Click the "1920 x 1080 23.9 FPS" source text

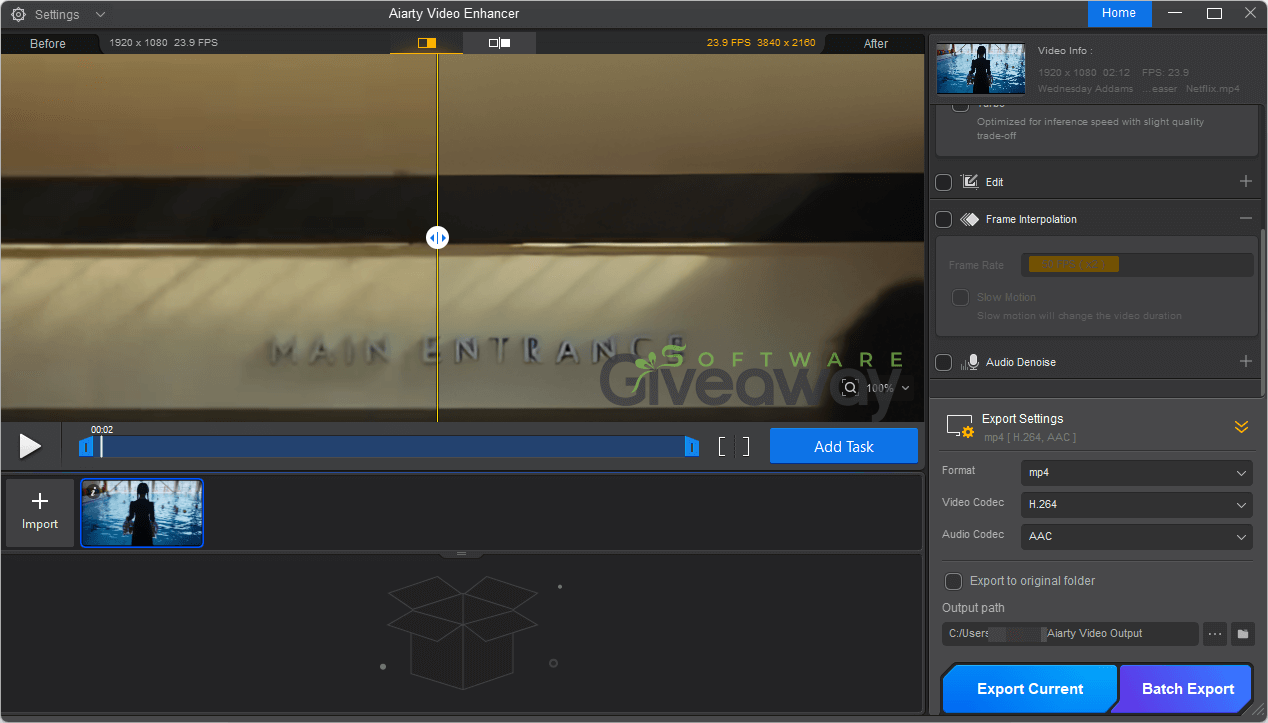point(164,43)
